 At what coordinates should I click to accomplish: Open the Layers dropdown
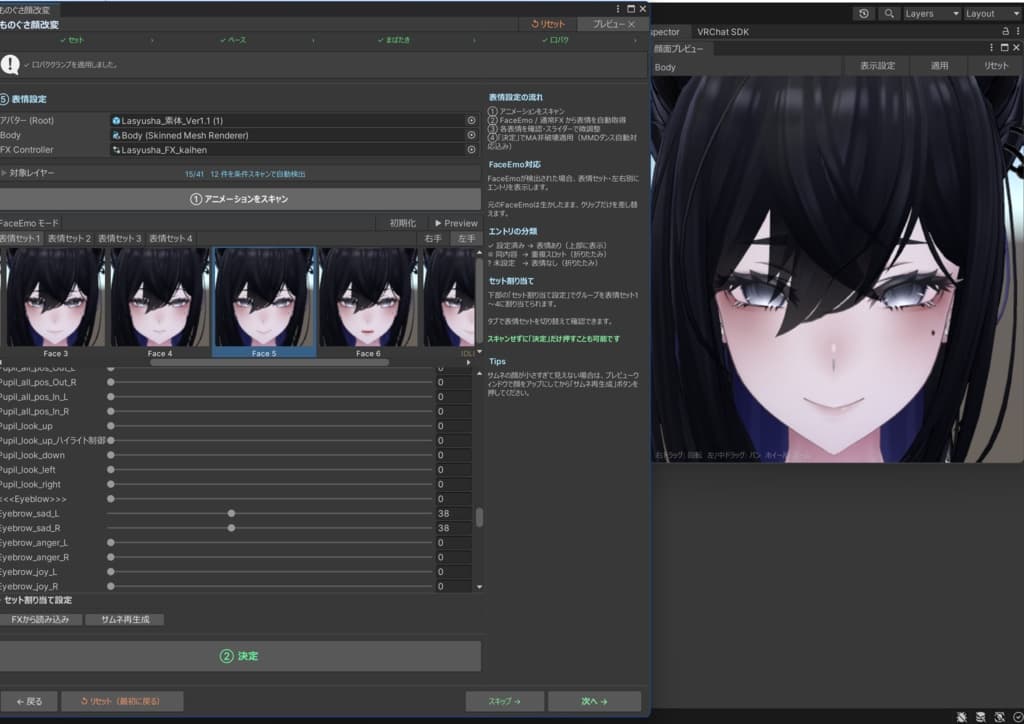coord(931,13)
